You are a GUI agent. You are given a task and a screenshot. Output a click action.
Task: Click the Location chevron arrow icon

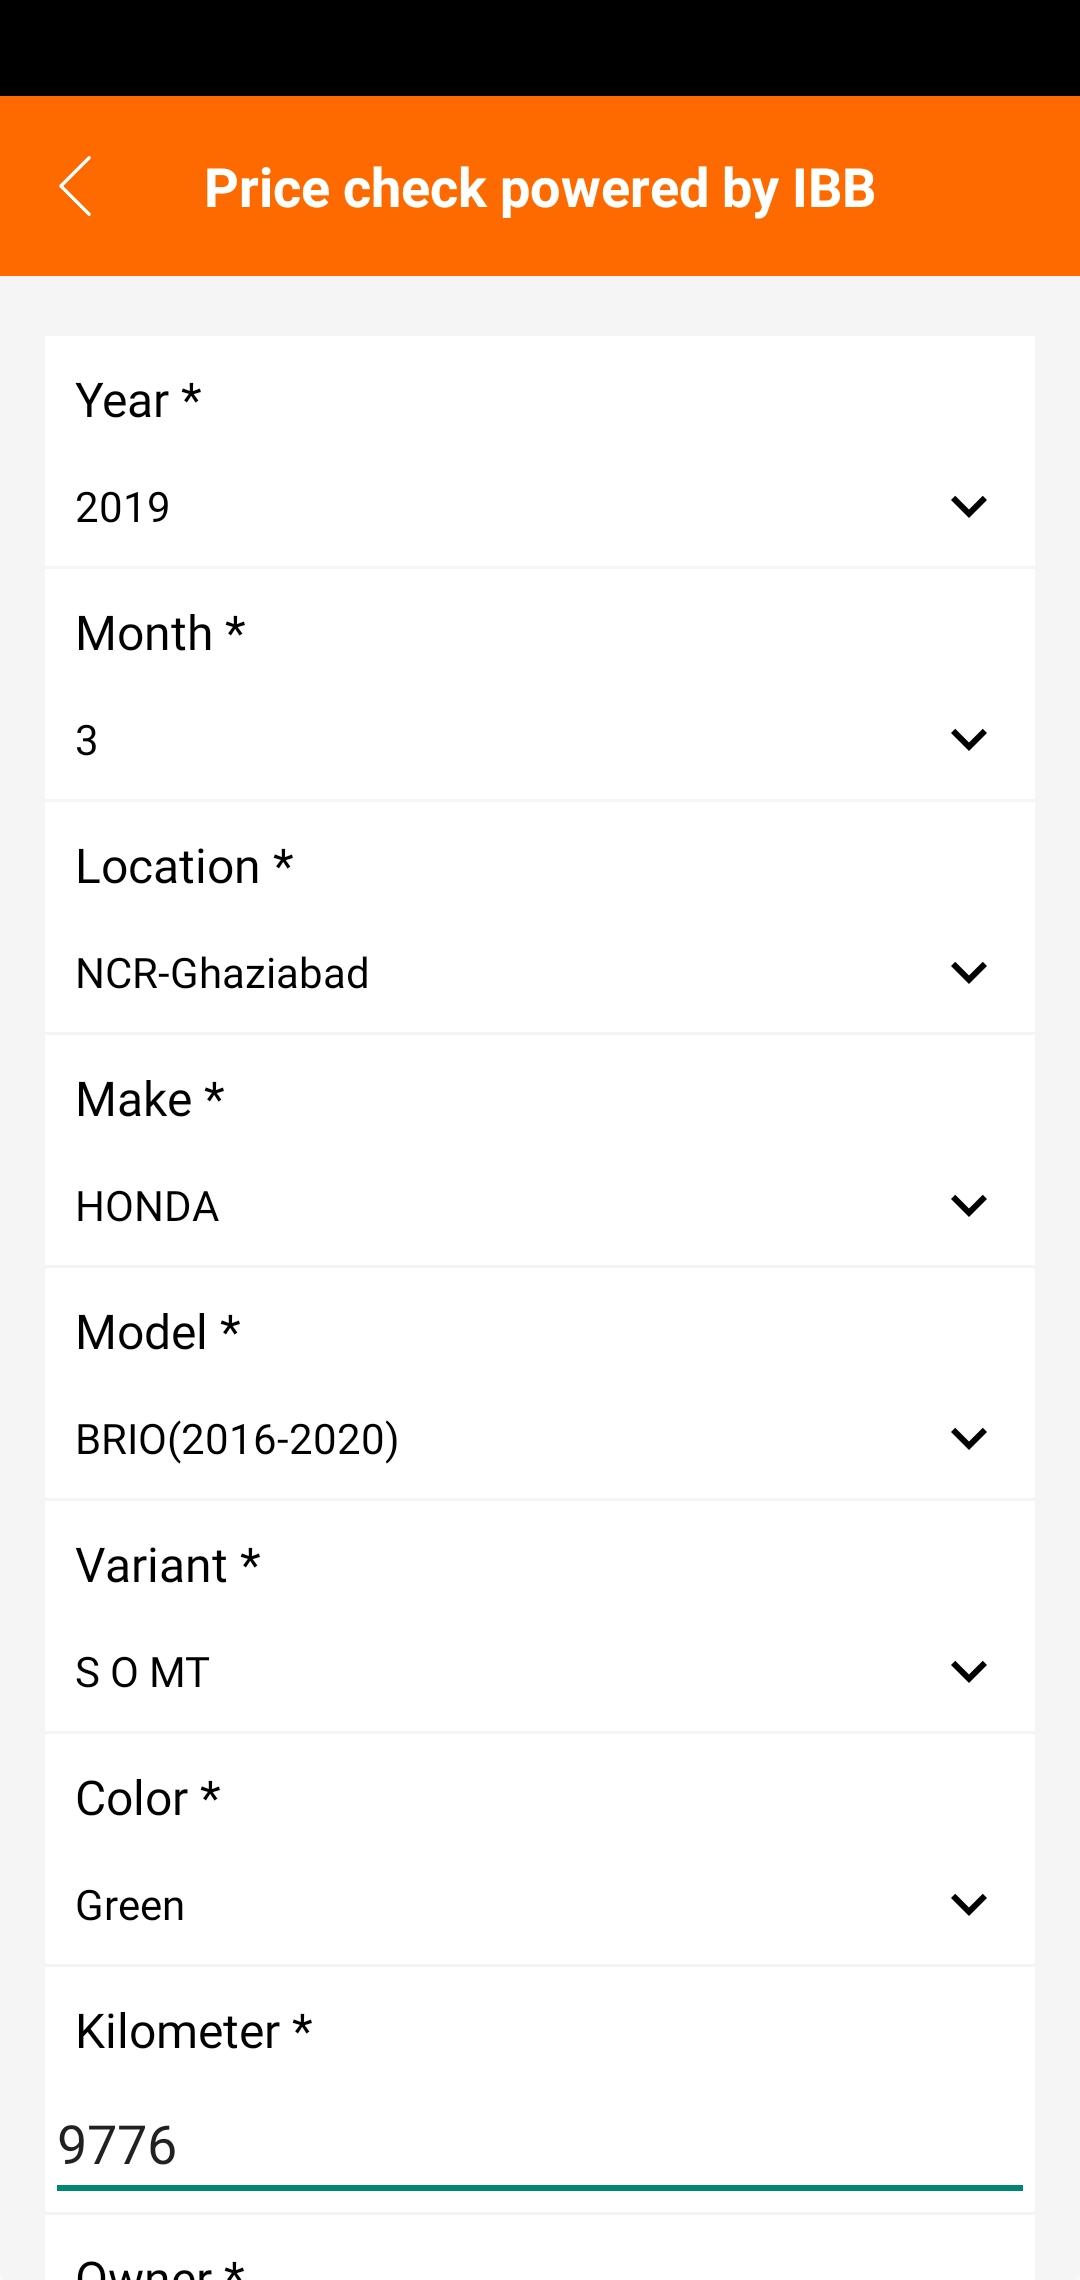(968, 973)
